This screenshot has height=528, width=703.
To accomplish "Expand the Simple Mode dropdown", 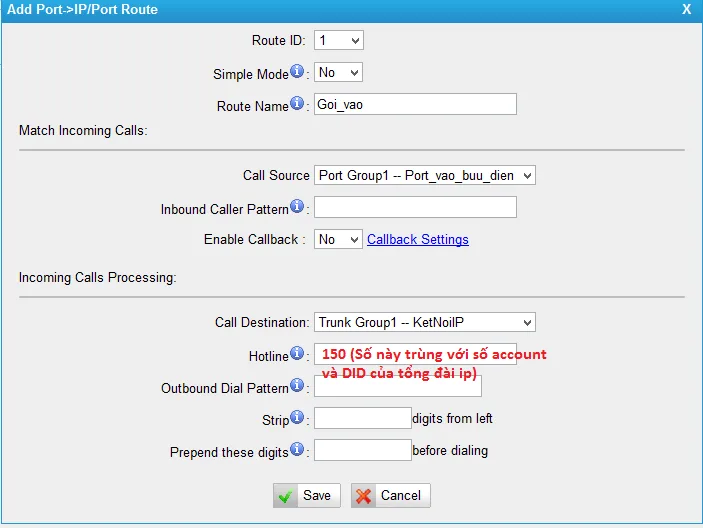I will pyautogui.click(x=338, y=73).
